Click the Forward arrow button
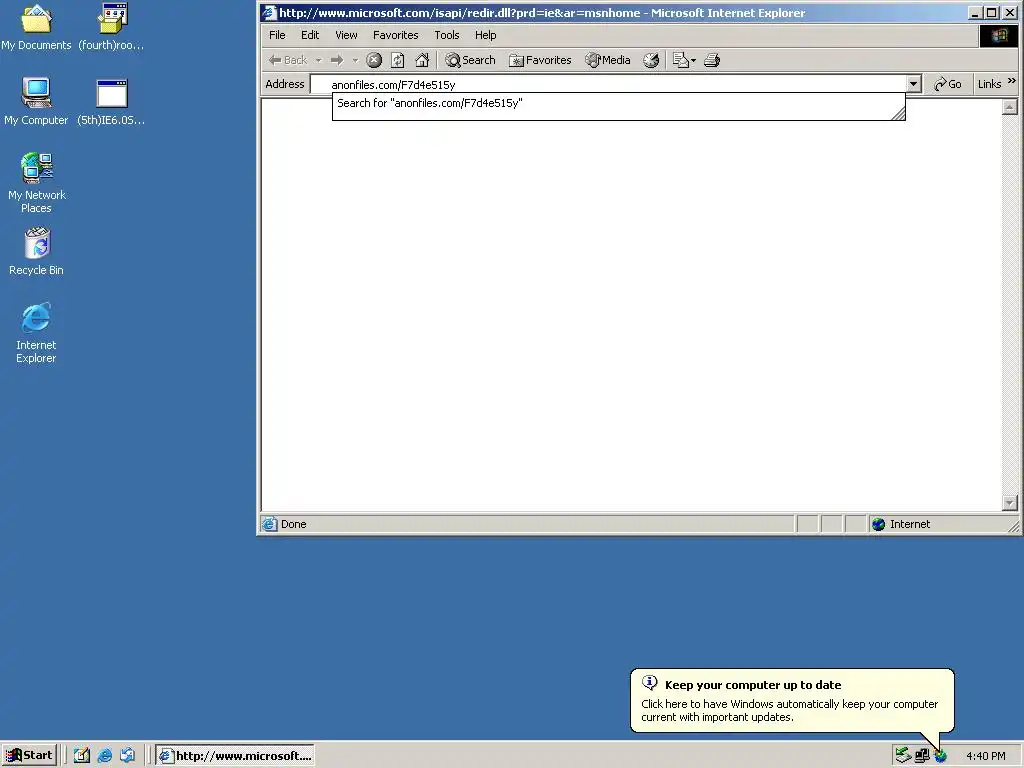1024x768 pixels. 337,60
